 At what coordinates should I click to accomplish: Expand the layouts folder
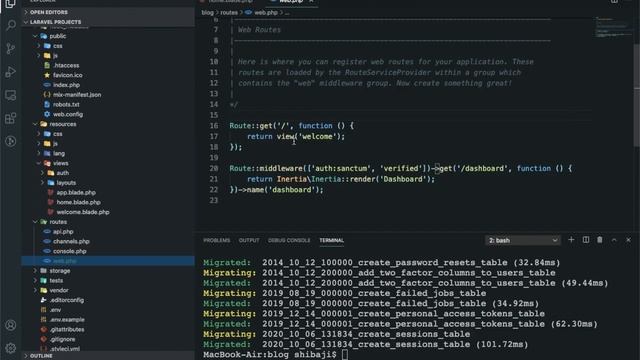tap(66, 183)
